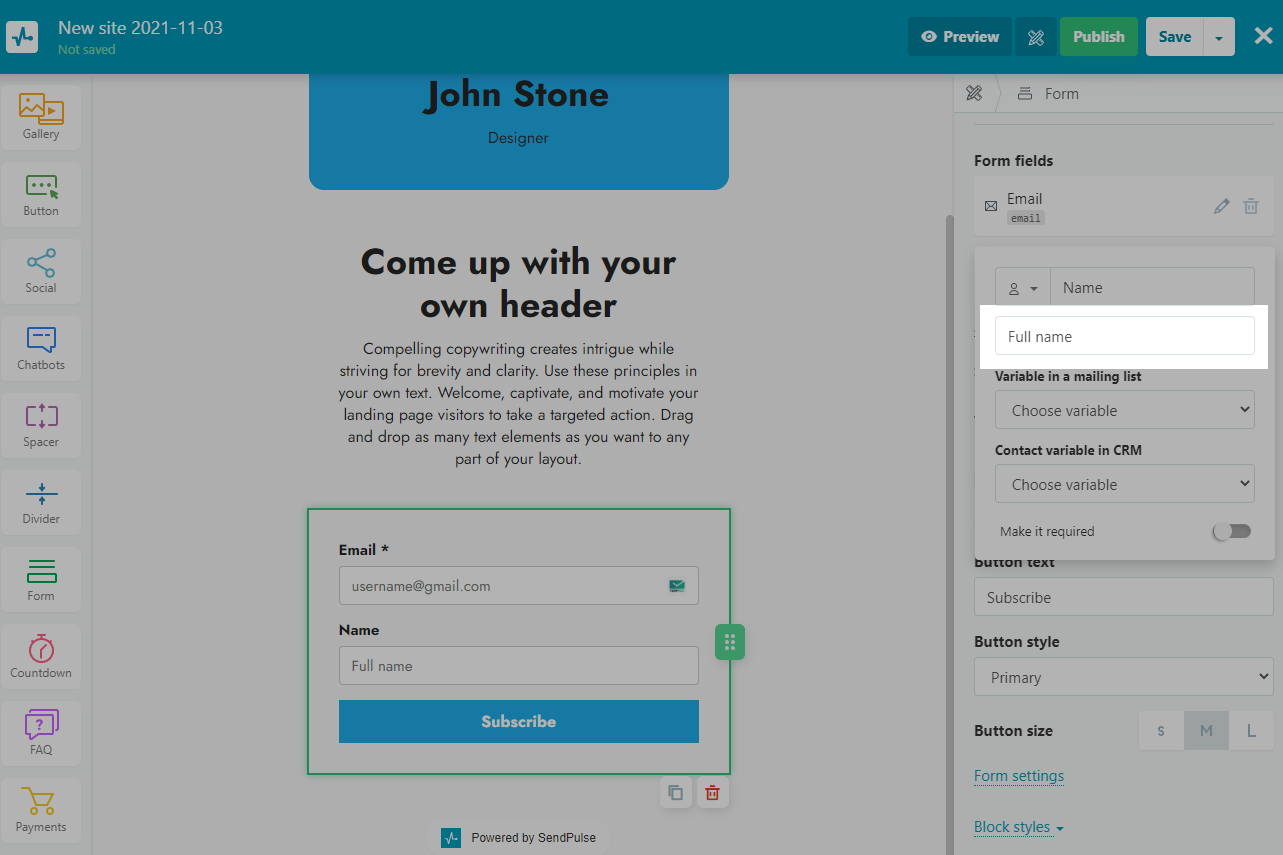Click the Form breadcrumb tab

point(1060,94)
